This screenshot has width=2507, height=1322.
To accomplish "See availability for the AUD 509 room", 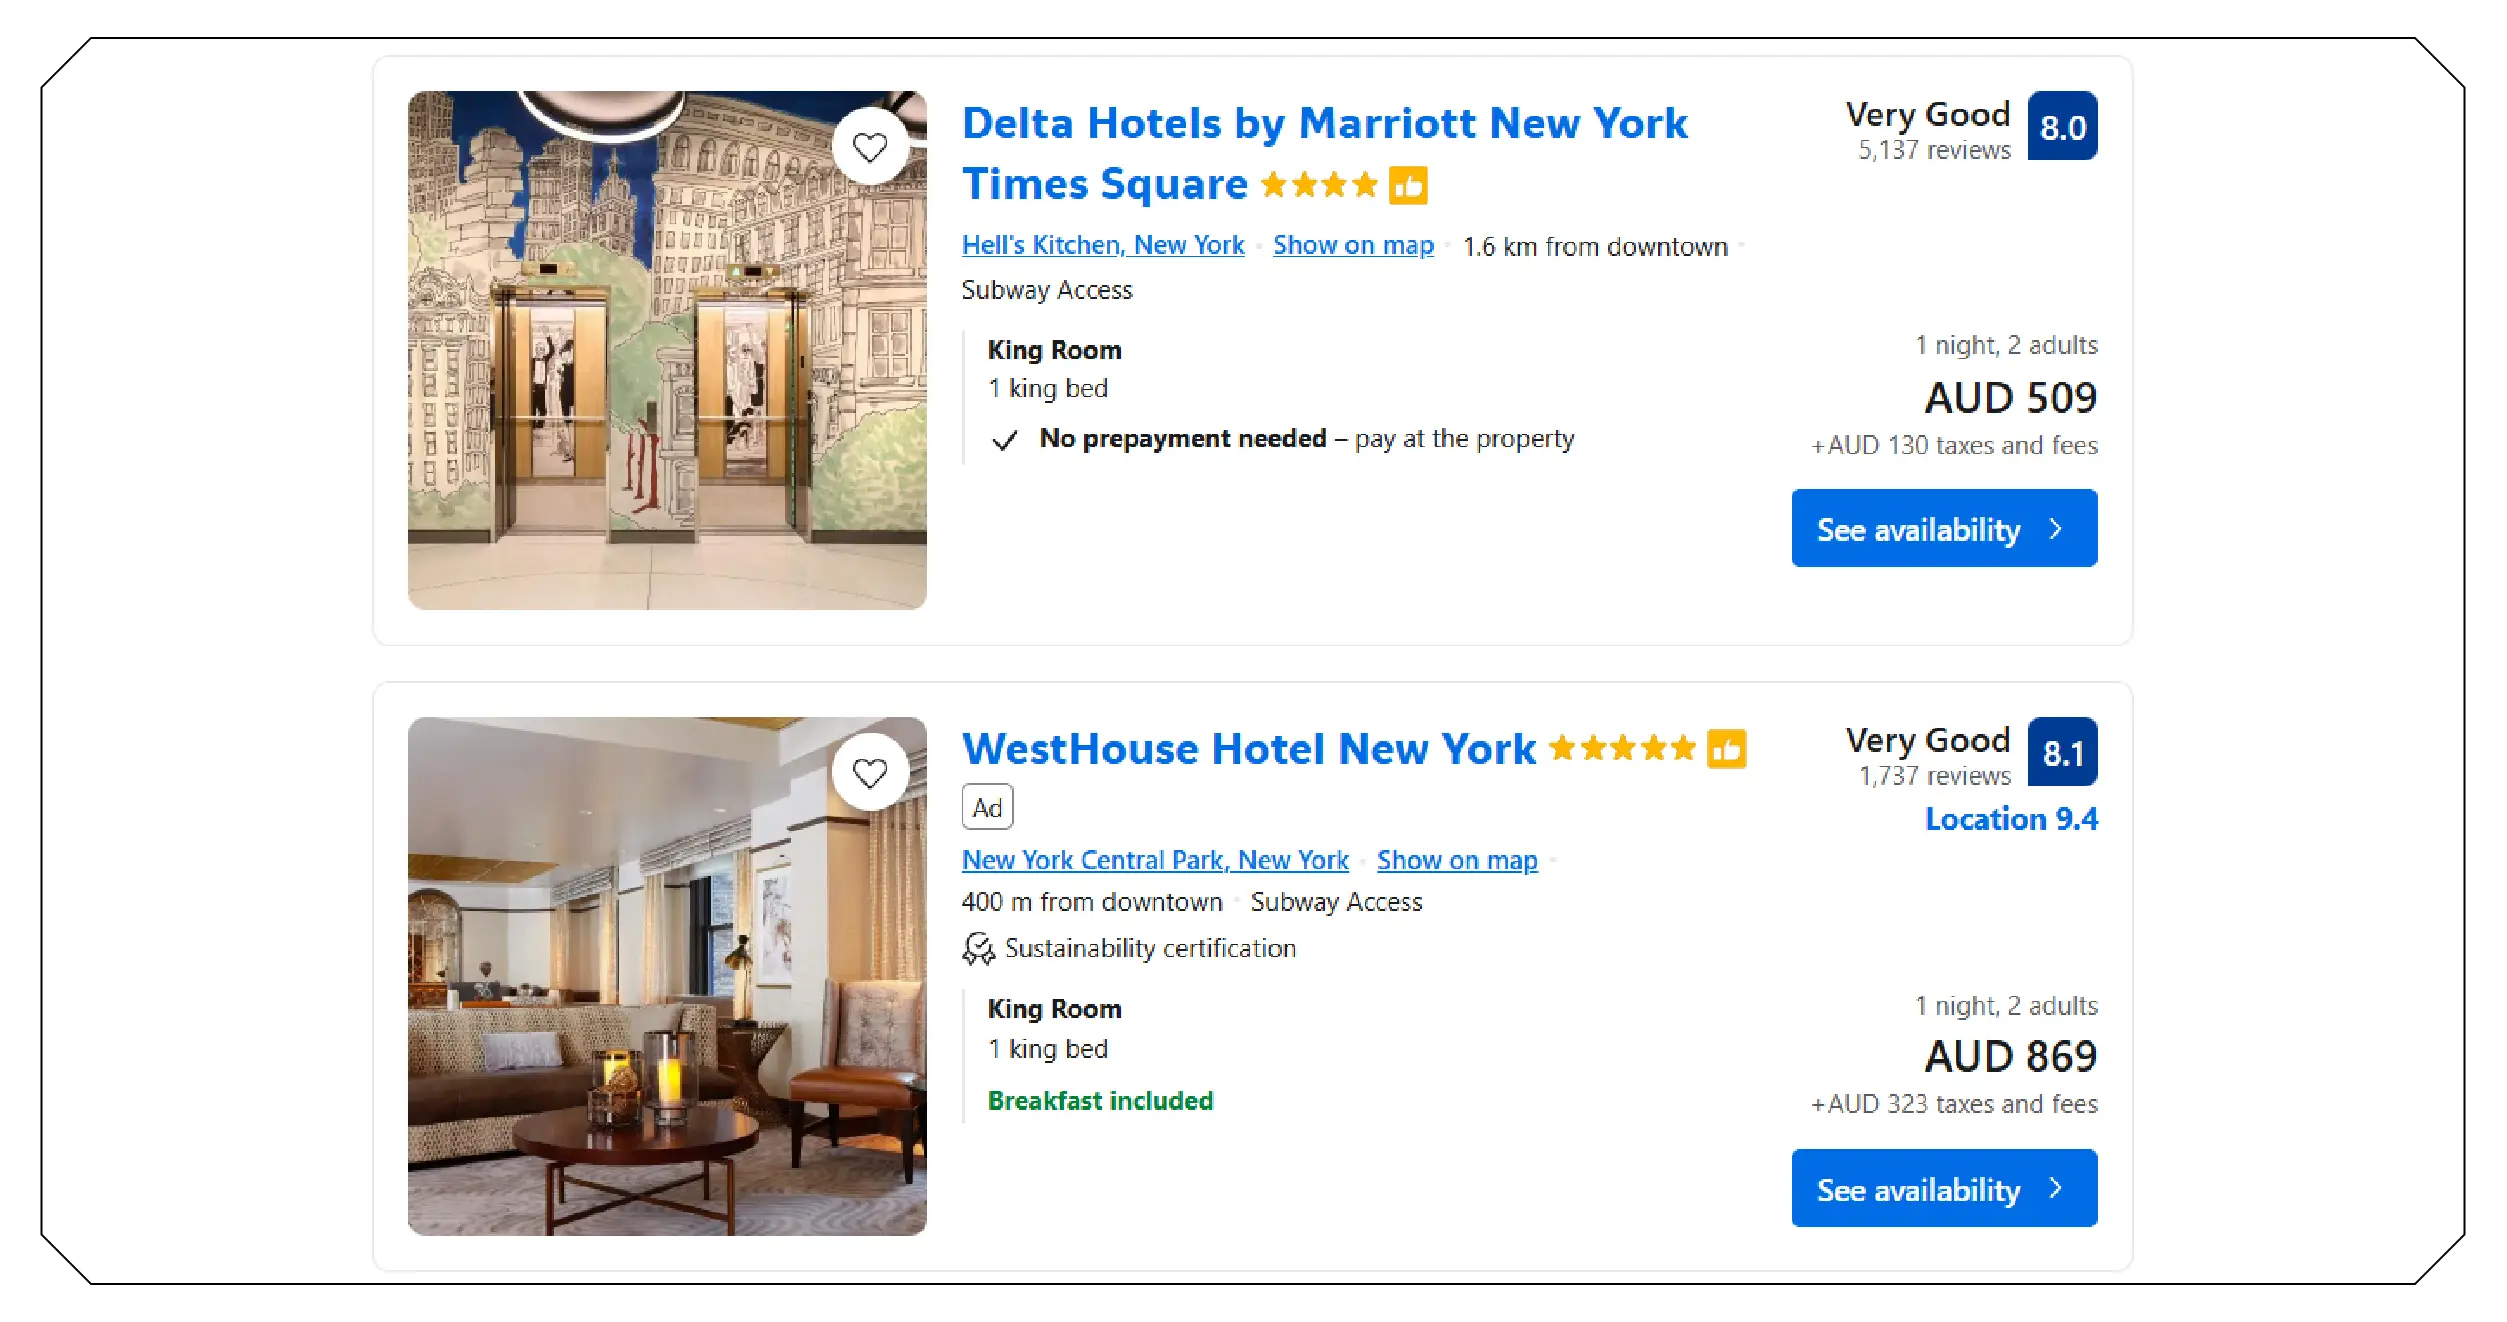I will pos(1943,528).
